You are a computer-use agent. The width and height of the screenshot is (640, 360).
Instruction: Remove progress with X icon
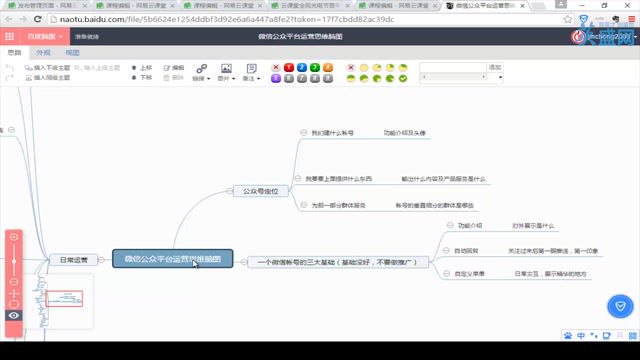coord(351,67)
